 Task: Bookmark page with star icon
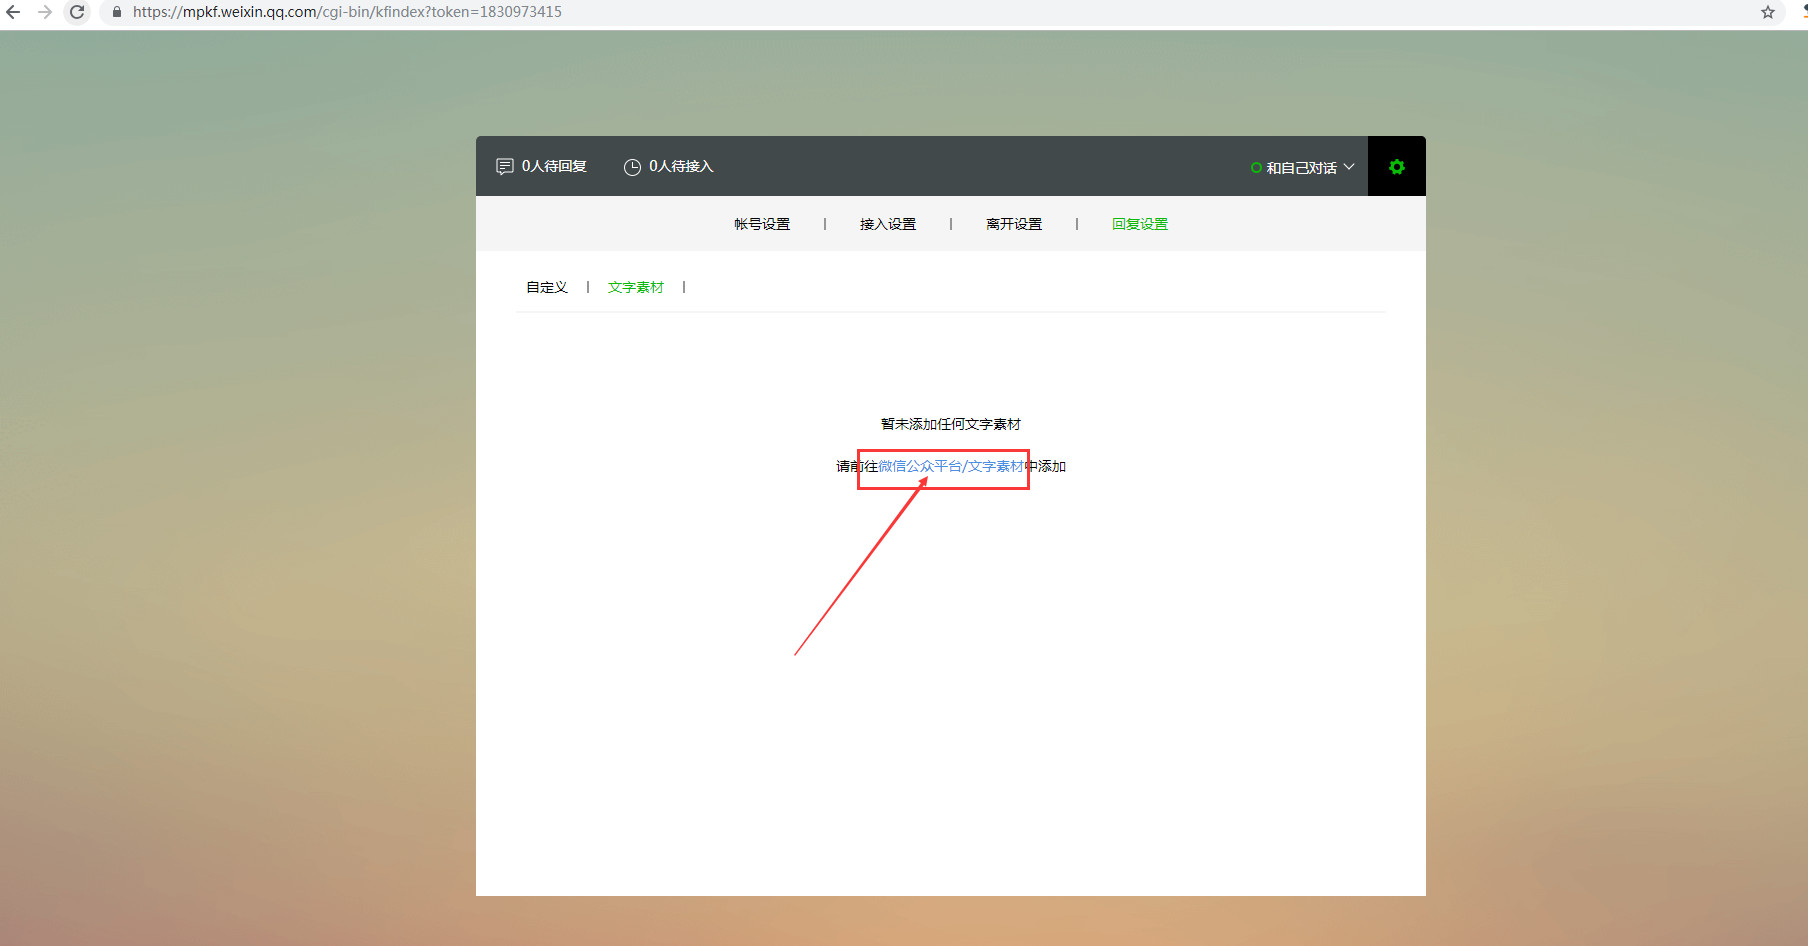point(1768,12)
